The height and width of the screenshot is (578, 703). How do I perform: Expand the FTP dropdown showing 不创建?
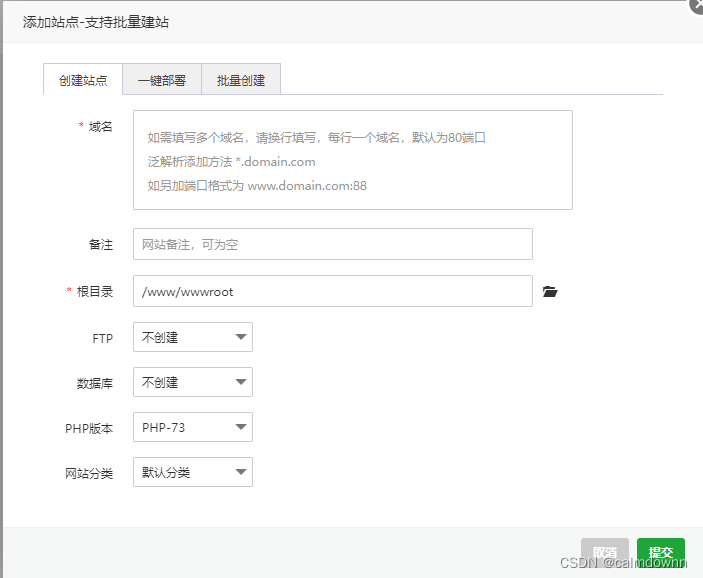pos(193,337)
